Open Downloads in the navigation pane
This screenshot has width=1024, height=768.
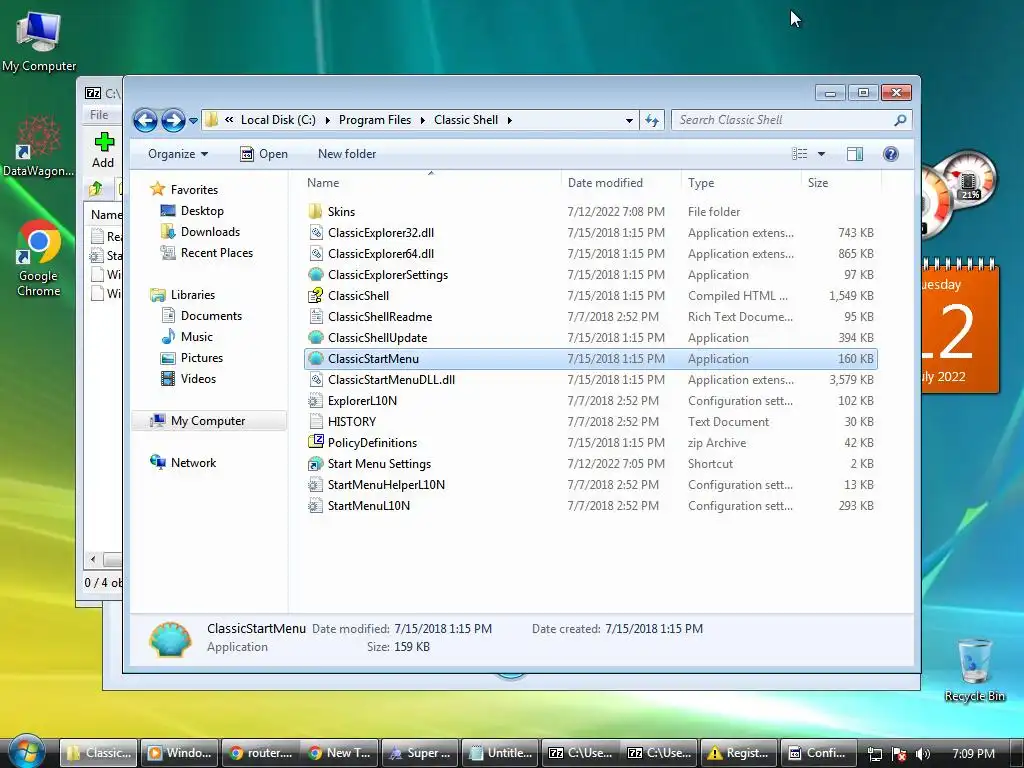point(210,232)
